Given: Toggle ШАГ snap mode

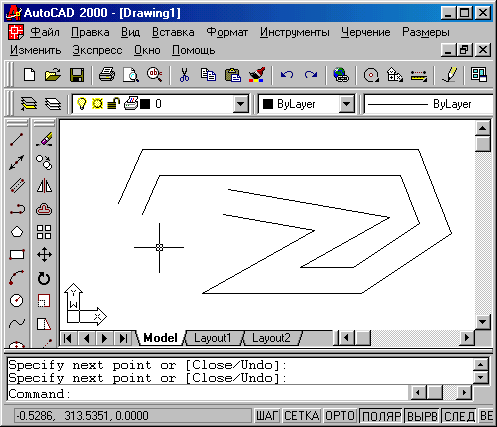Looking at the screenshot, I should [x=267, y=416].
